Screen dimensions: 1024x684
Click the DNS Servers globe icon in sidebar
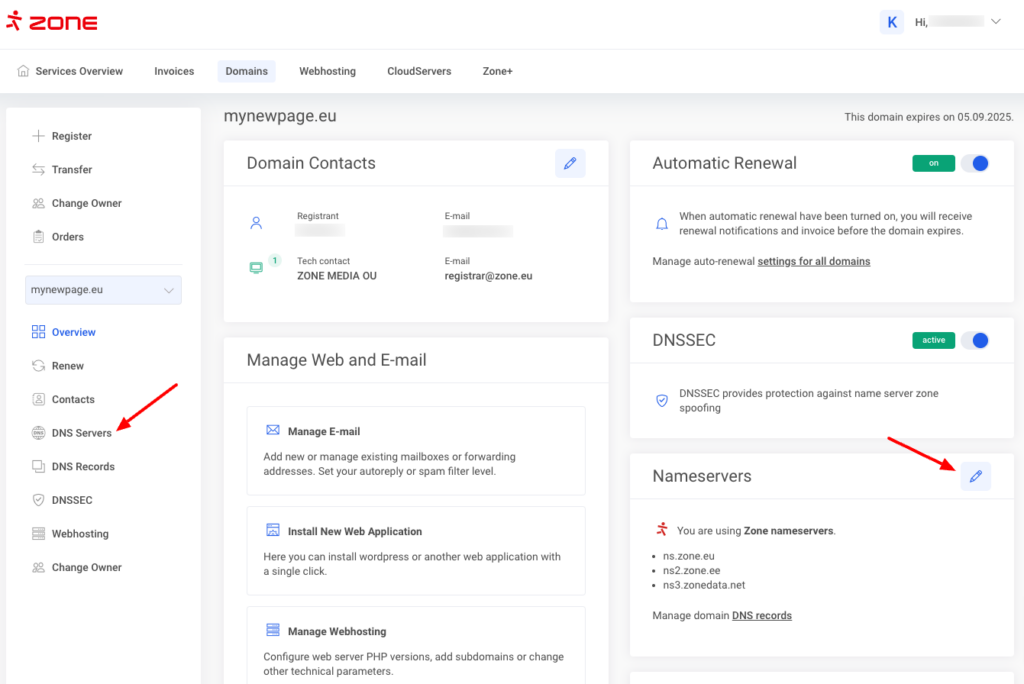[x=38, y=433]
